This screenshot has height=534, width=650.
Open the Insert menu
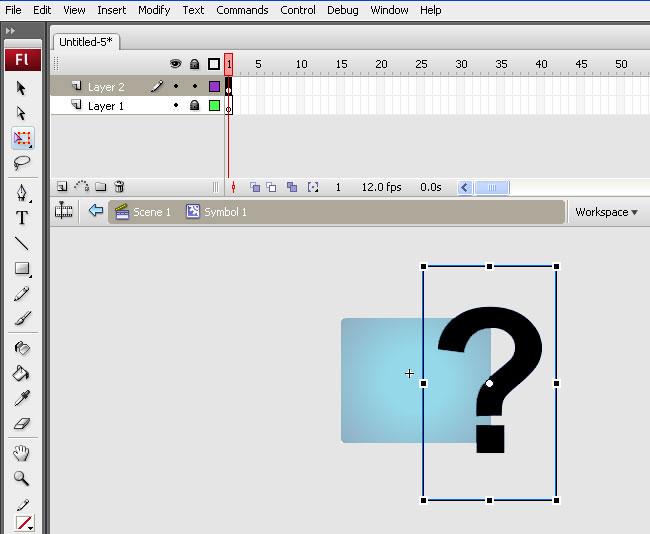(x=112, y=10)
